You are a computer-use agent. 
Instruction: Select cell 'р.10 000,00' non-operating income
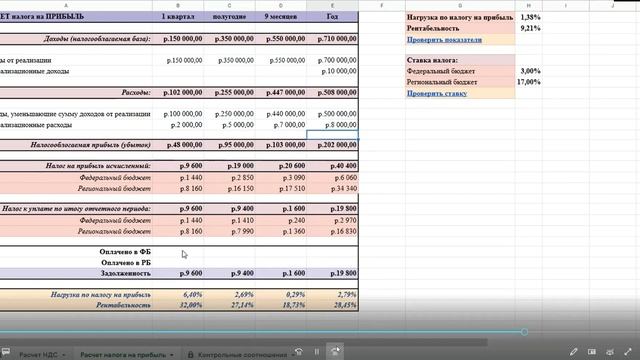[x=332, y=71]
